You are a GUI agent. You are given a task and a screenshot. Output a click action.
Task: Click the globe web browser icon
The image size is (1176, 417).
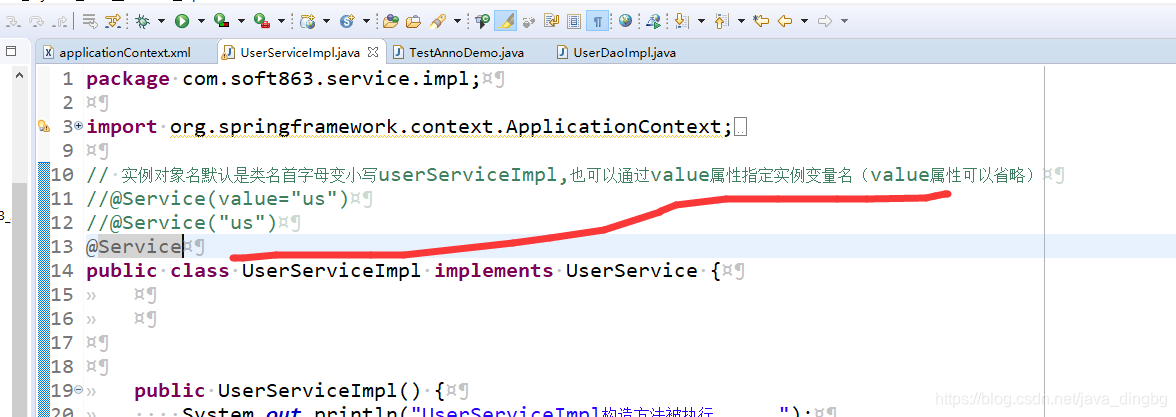[x=625, y=21]
